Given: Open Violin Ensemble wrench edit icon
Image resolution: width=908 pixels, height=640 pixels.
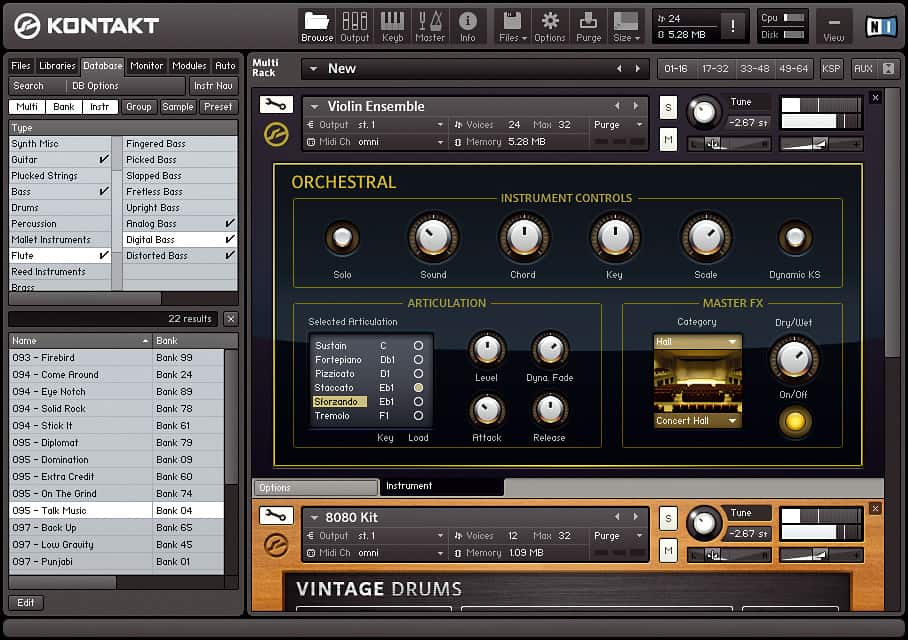Looking at the screenshot, I should coord(276,105).
